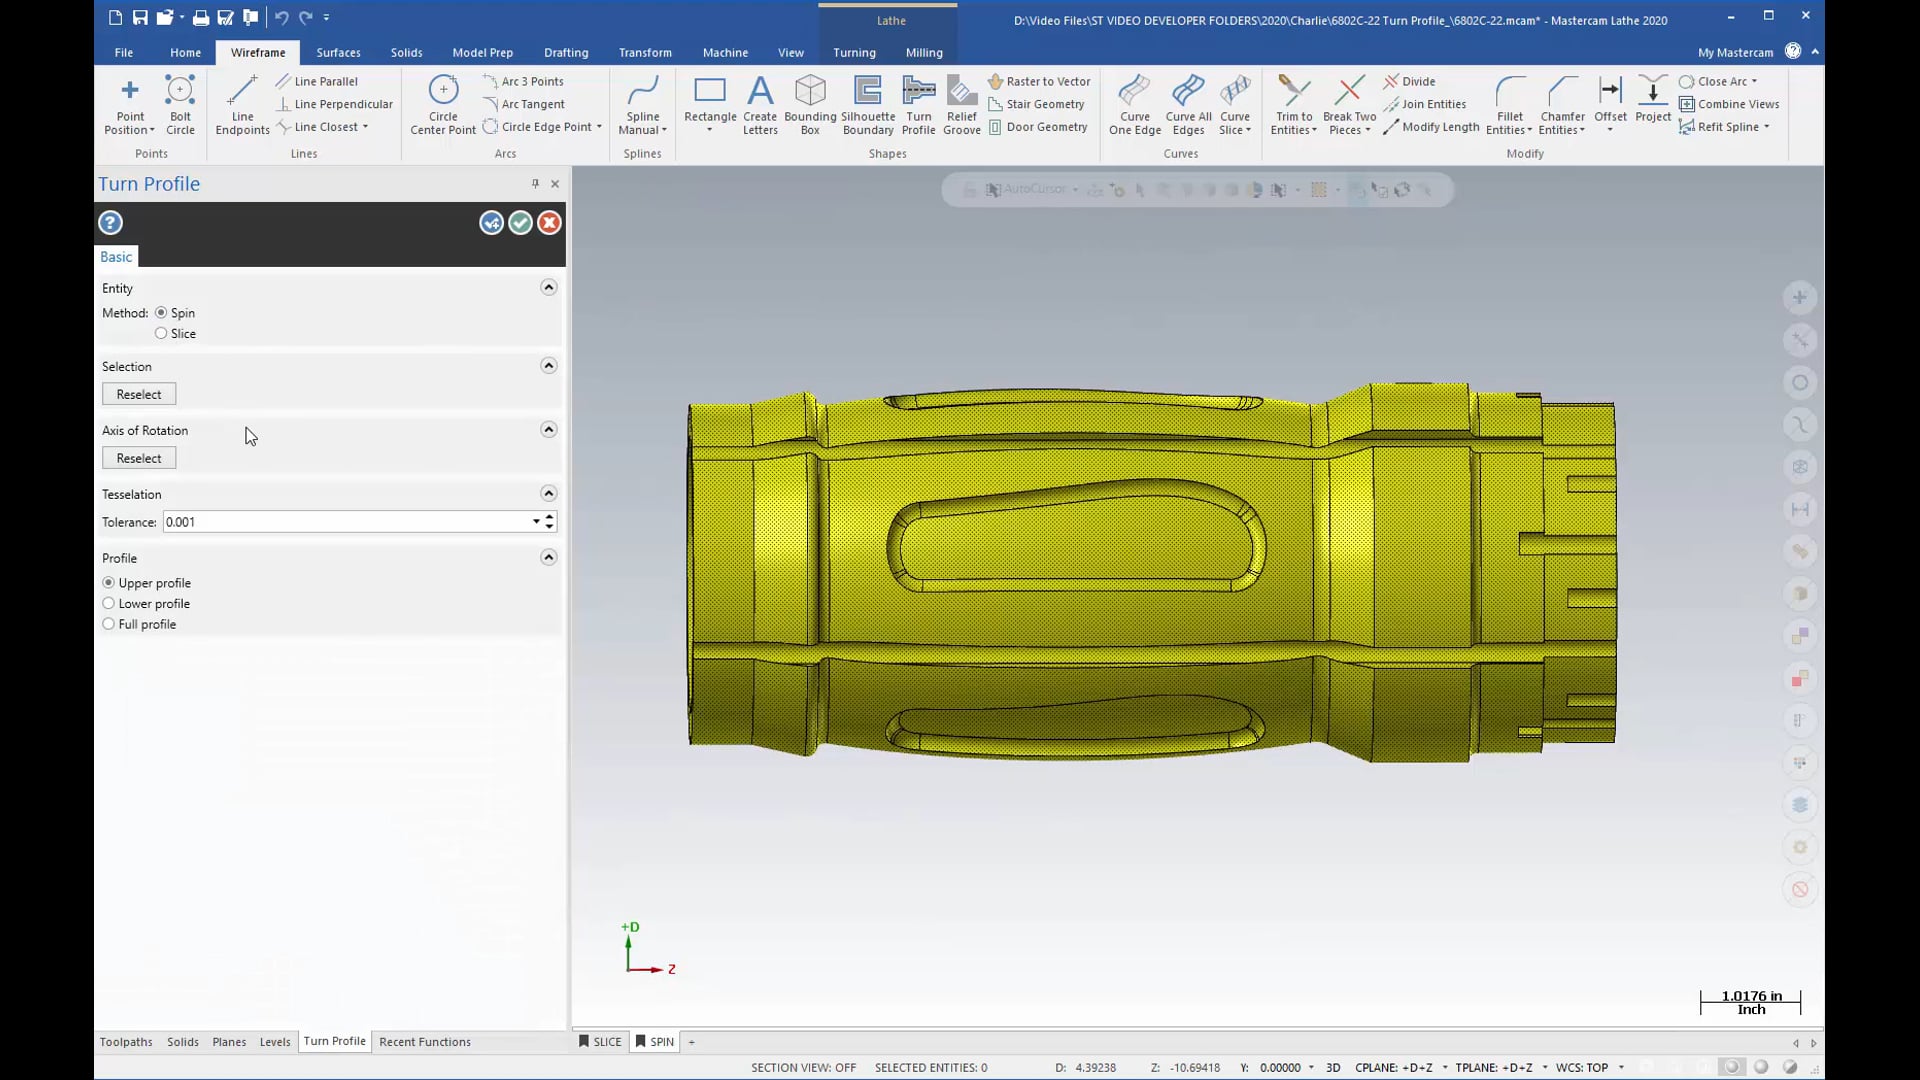The height and width of the screenshot is (1080, 1920).
Task: Select Upper profile radio button
Action: 108,582
